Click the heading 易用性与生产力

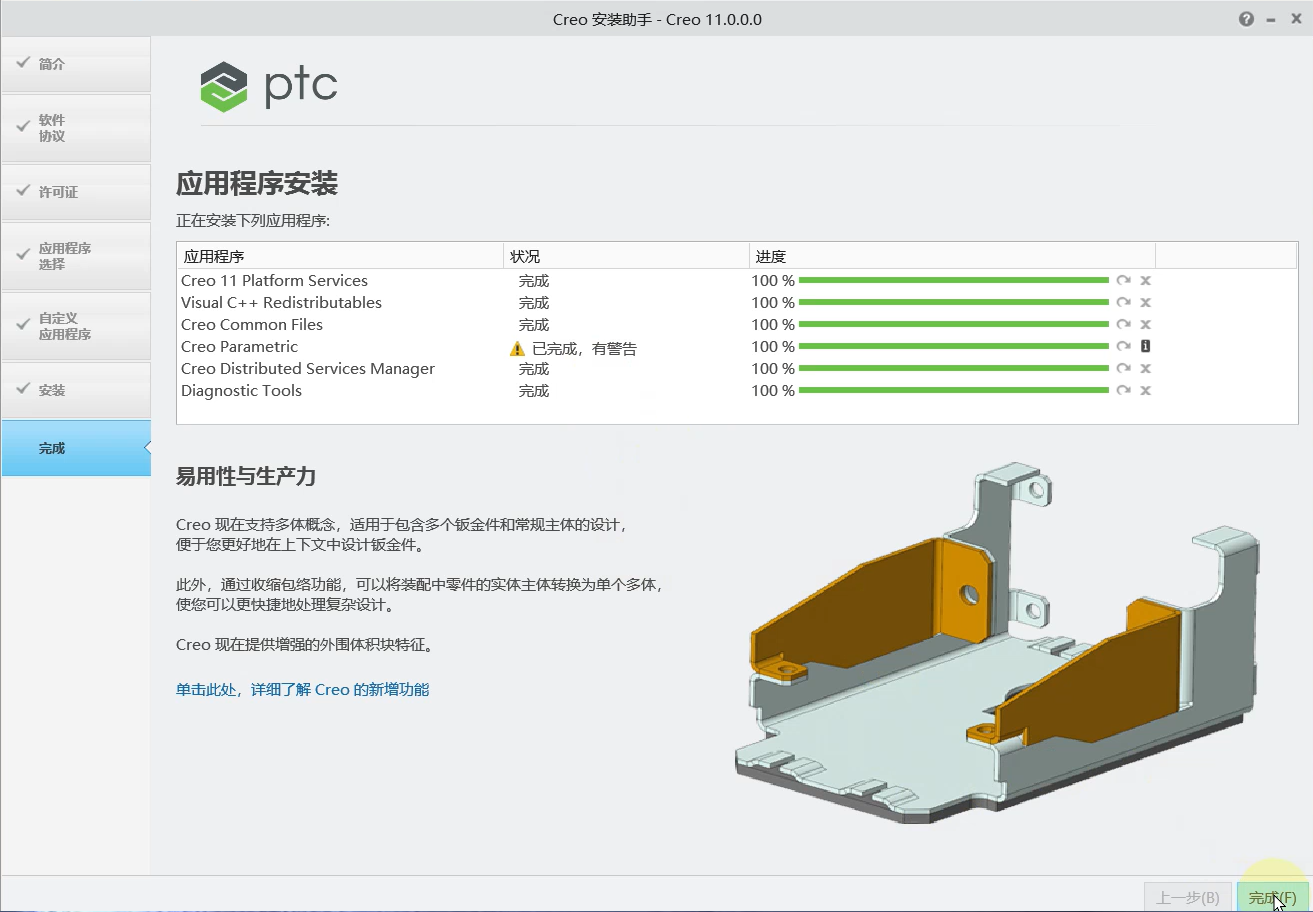click(x=246, y=477)
